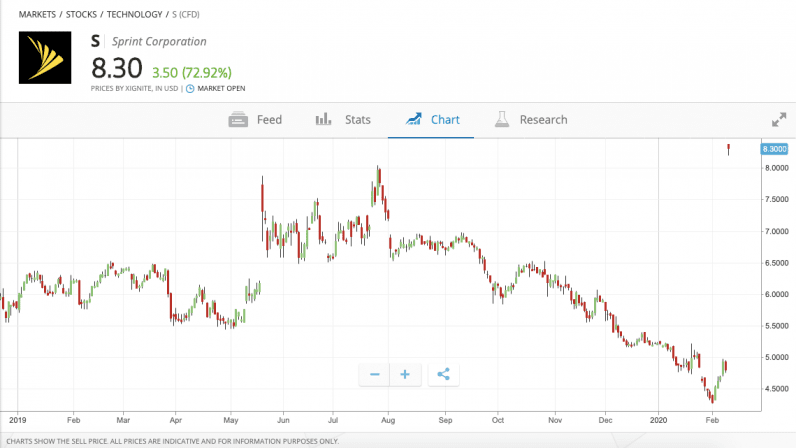Click the blue 8.3000 price axis label
Screen dimensions: 796x448
(775, 149)
